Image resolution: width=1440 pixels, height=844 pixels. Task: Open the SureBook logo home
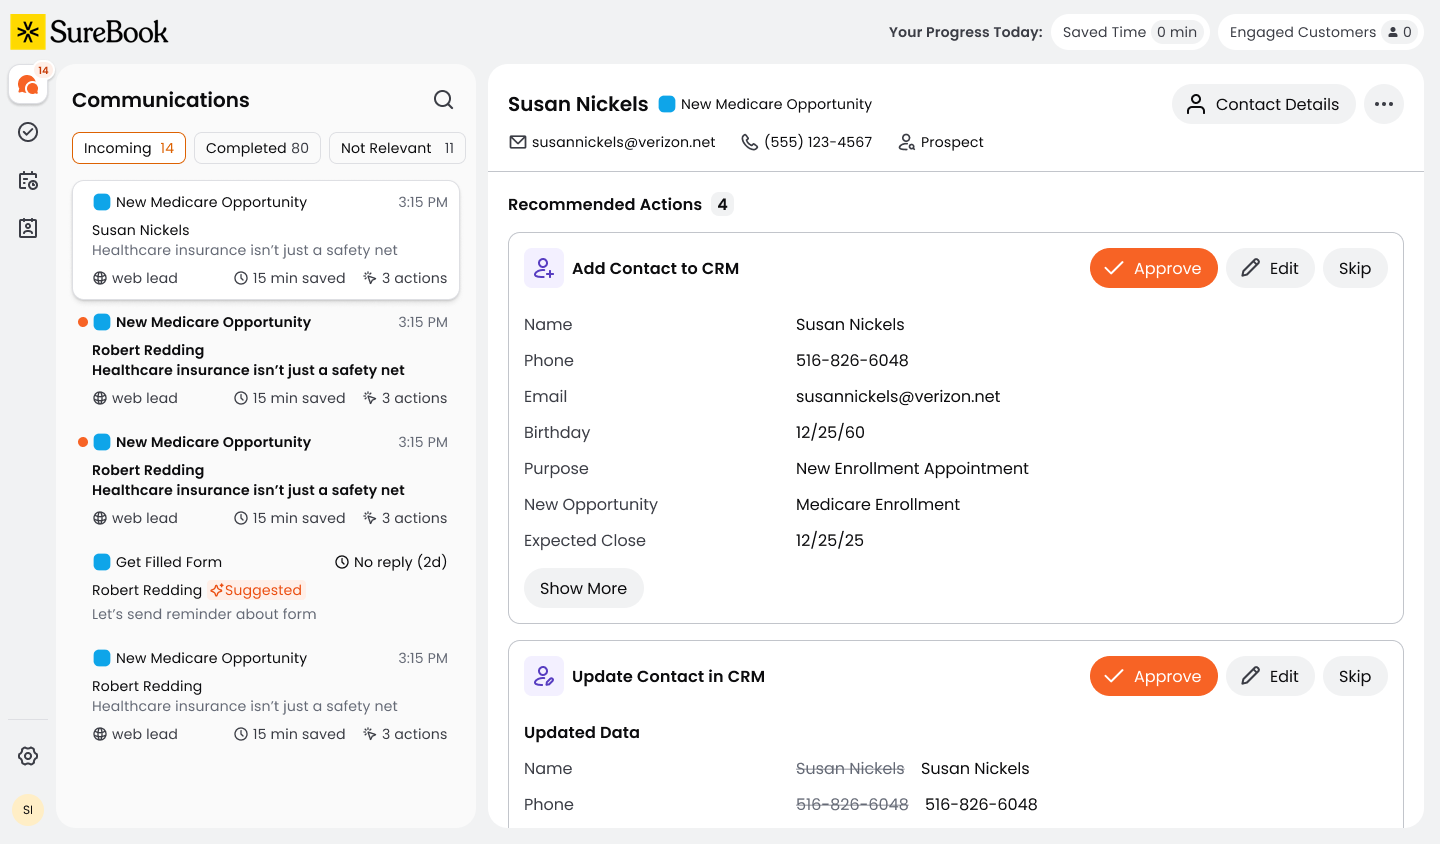tap(89, 32)
